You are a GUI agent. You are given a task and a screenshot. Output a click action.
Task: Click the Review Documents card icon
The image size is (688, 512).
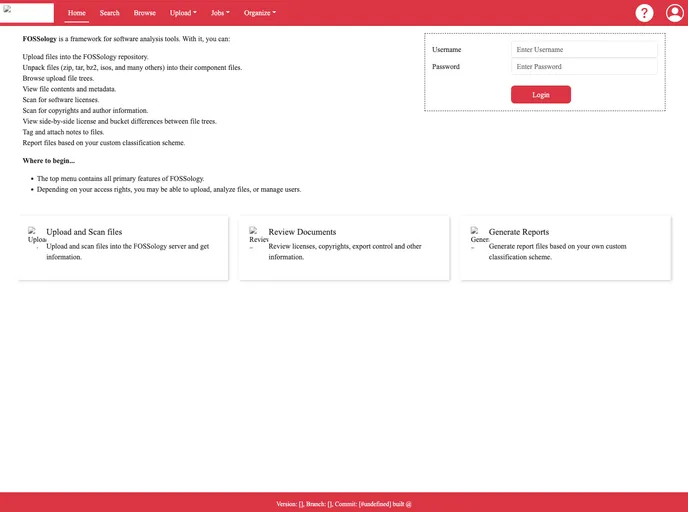point(258,237)
